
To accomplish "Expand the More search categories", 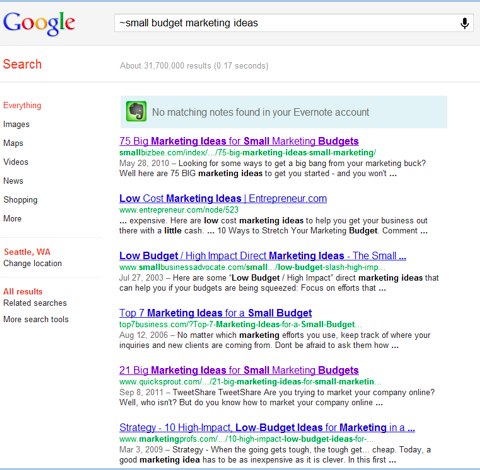I will (x=12, y=219).
